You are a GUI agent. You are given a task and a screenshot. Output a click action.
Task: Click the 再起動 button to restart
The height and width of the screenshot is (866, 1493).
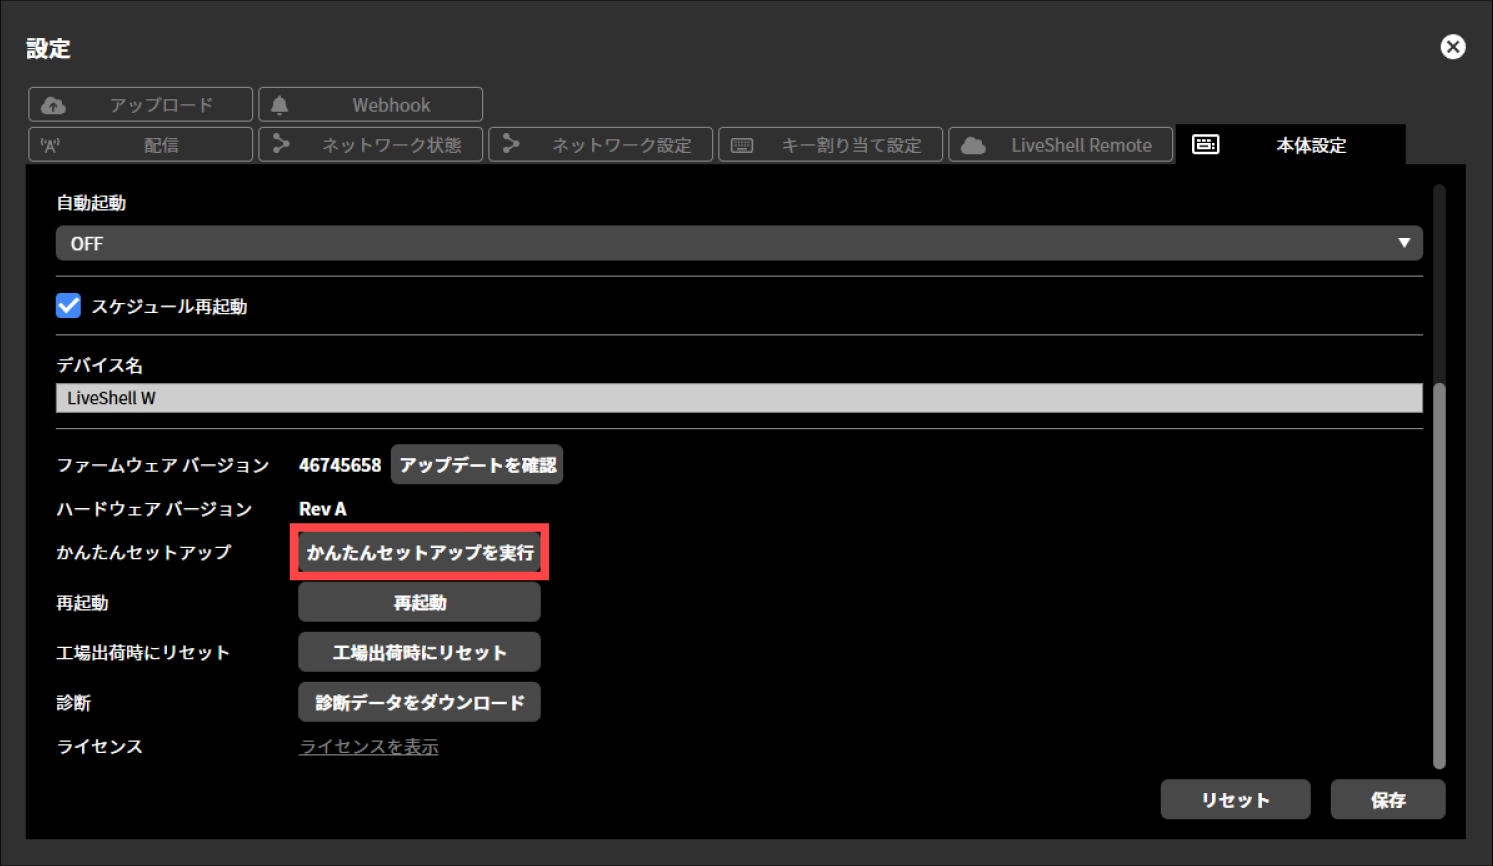(x=419, y=602)
